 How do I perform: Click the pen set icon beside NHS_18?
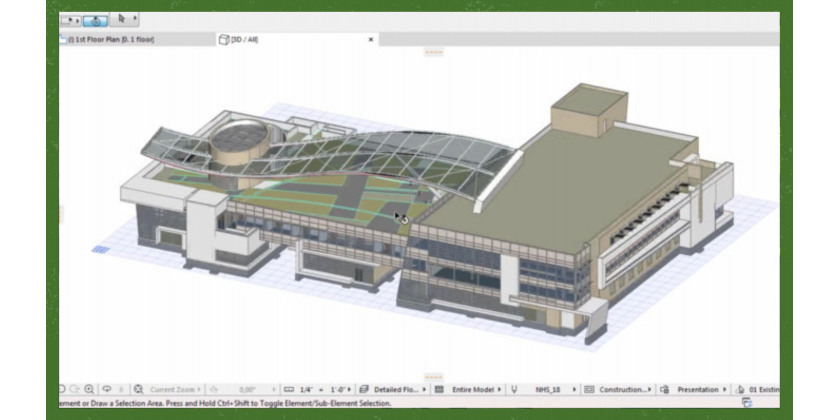point(514,389)
